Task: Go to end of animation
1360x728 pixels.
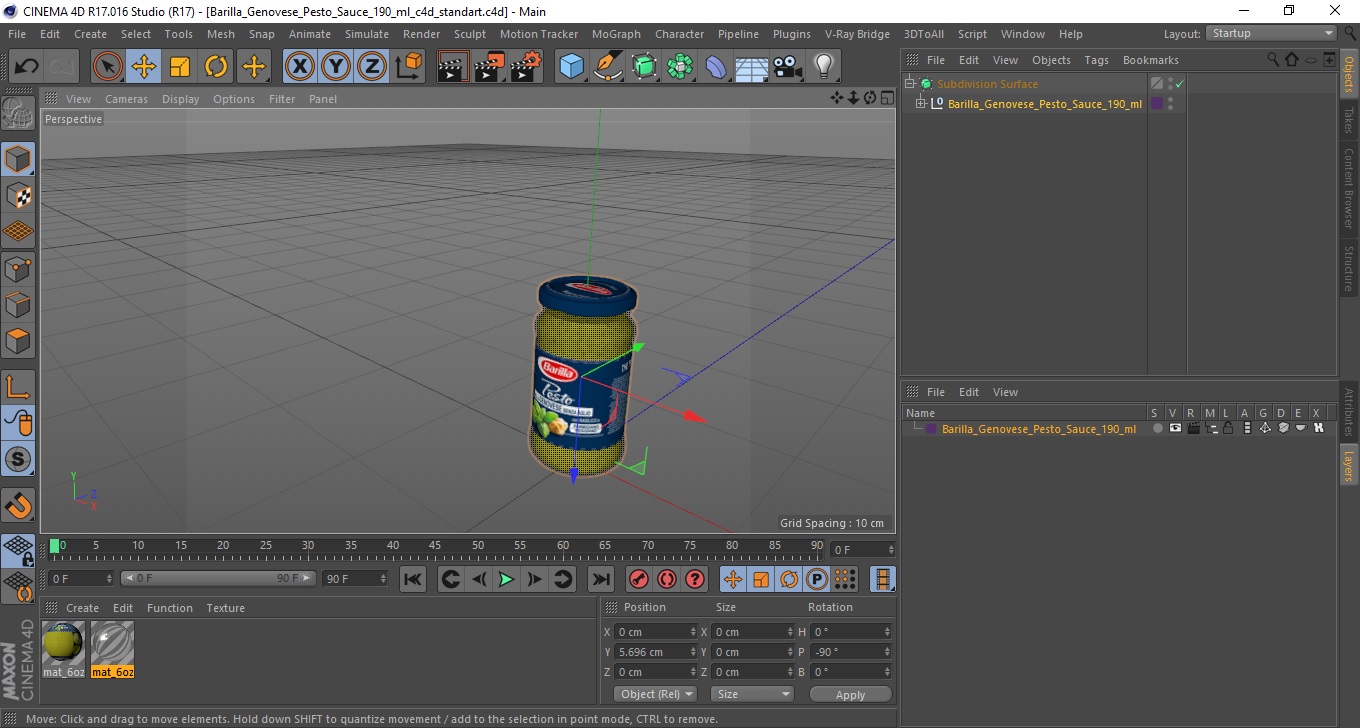Action: (600, 579)
